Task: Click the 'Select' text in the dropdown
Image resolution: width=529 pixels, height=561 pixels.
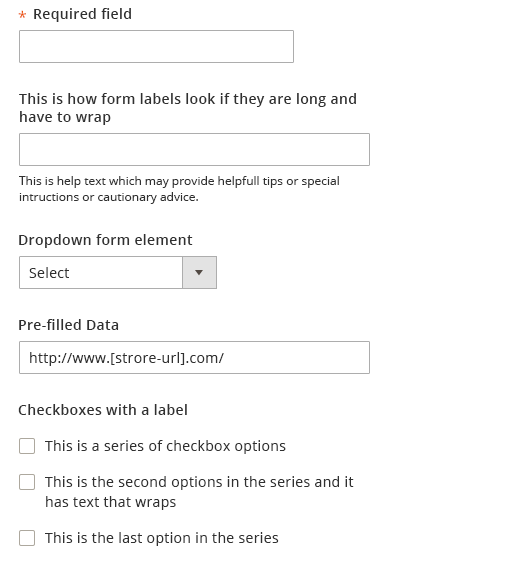Action: pos(49,273)
